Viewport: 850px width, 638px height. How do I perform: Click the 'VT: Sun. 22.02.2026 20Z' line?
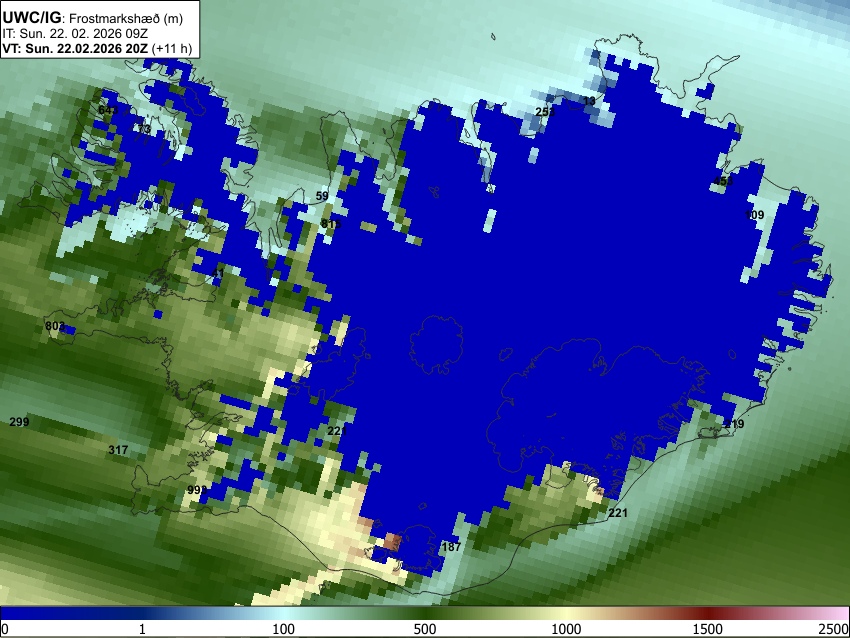coord(75,48)
